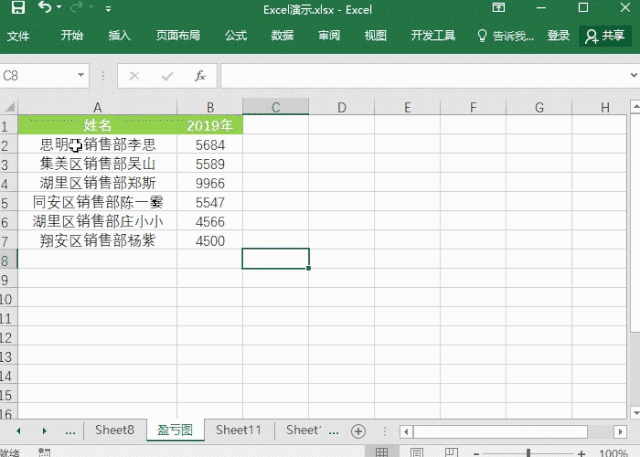Click the vertical scrollbar down arrow

636,413
